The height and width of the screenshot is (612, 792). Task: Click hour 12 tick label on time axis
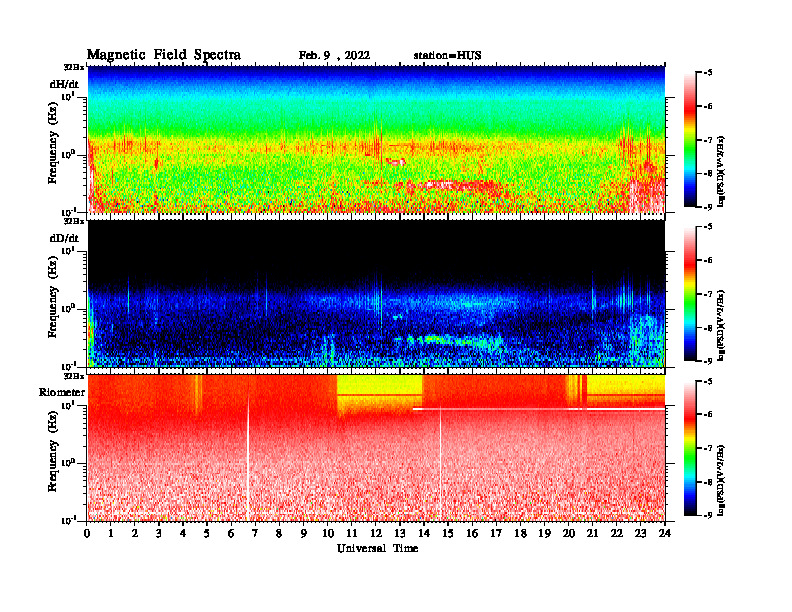click(x=375, y=533)
